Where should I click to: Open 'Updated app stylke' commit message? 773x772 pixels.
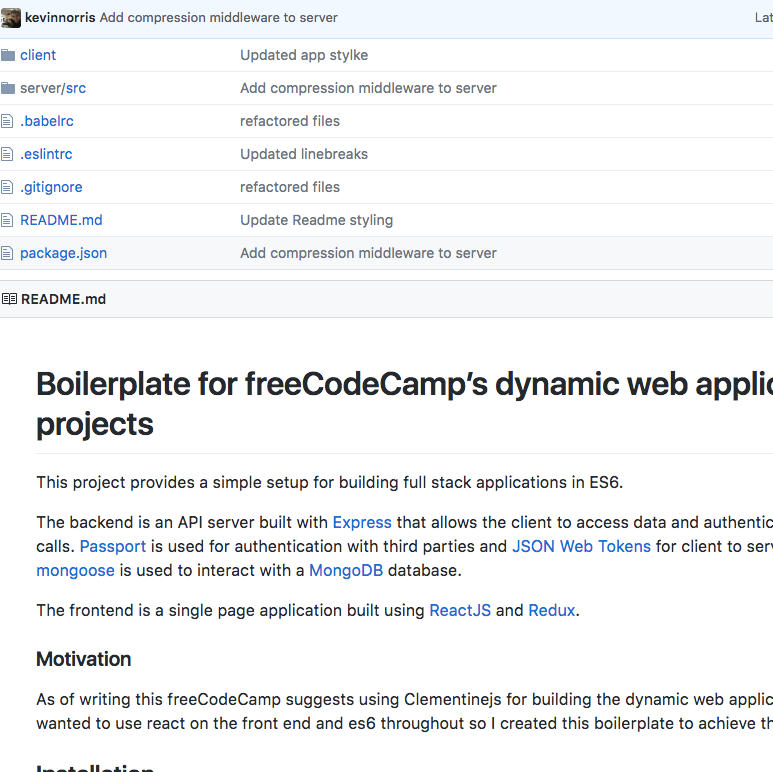[304, 55]
